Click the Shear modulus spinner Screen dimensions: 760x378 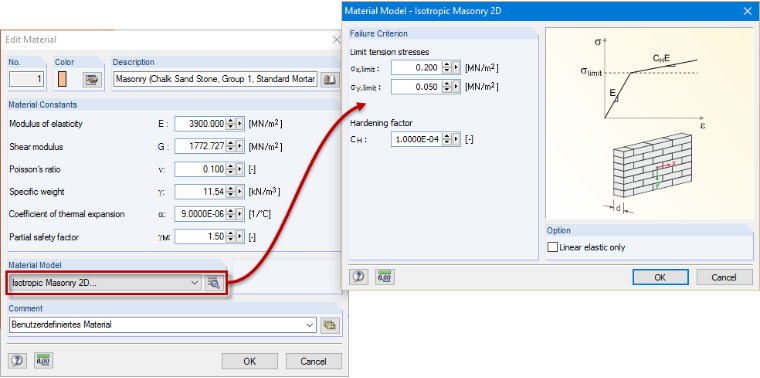[231, 146]
